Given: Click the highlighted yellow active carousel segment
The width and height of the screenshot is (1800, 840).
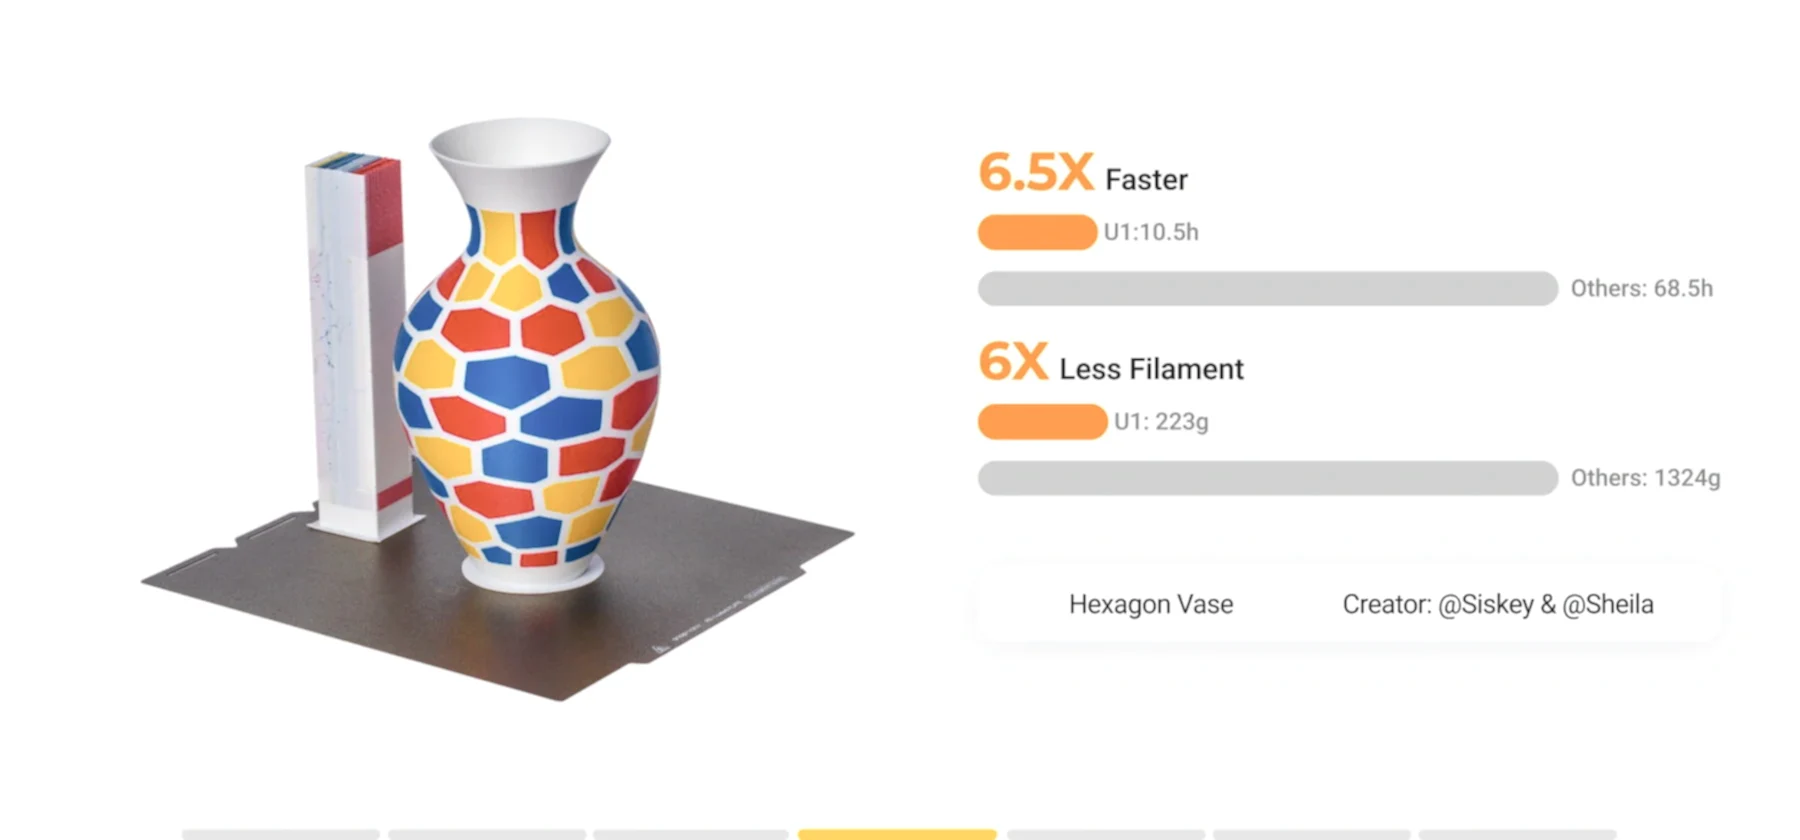Looking at the screenshot, I should click(897, 833).
